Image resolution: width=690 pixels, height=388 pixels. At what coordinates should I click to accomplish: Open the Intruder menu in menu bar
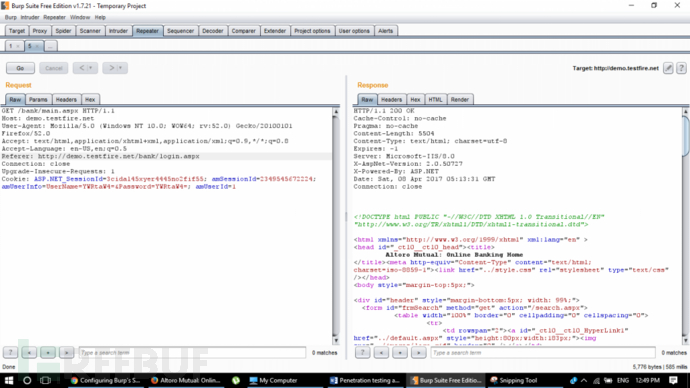[x=30, y=18]
